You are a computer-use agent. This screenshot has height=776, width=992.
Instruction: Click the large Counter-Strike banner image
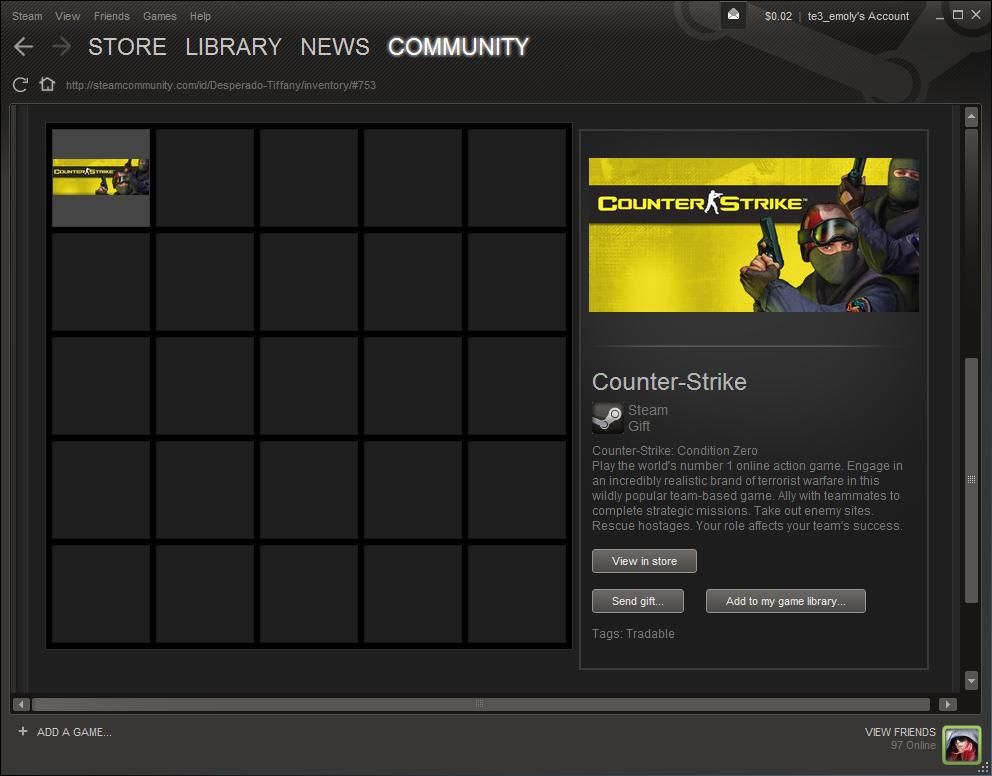click(753, 235)
